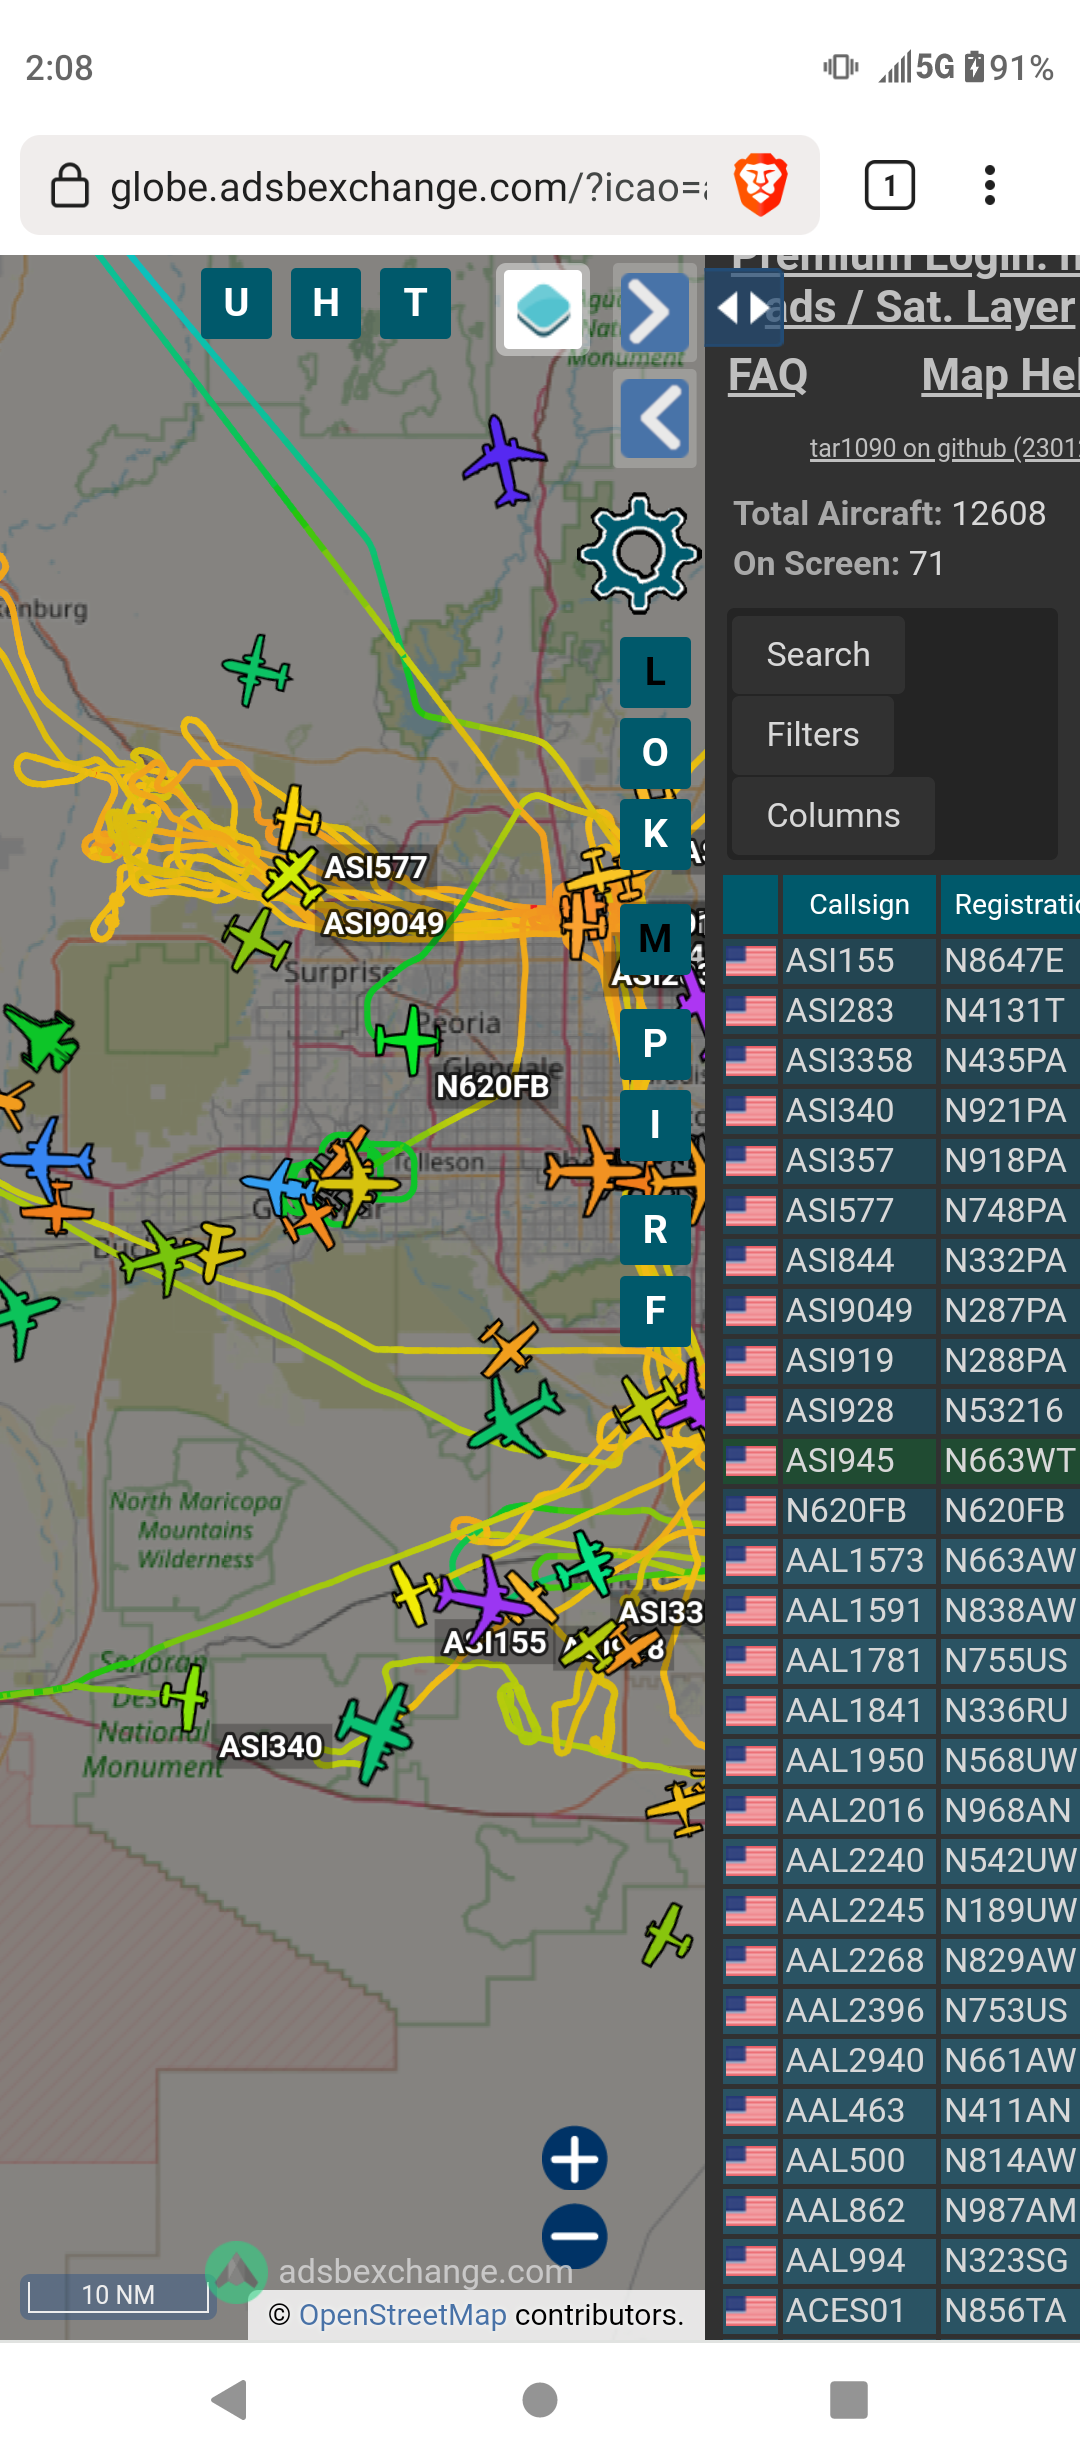Select green fighter jet icon on map

(42, 1038)
